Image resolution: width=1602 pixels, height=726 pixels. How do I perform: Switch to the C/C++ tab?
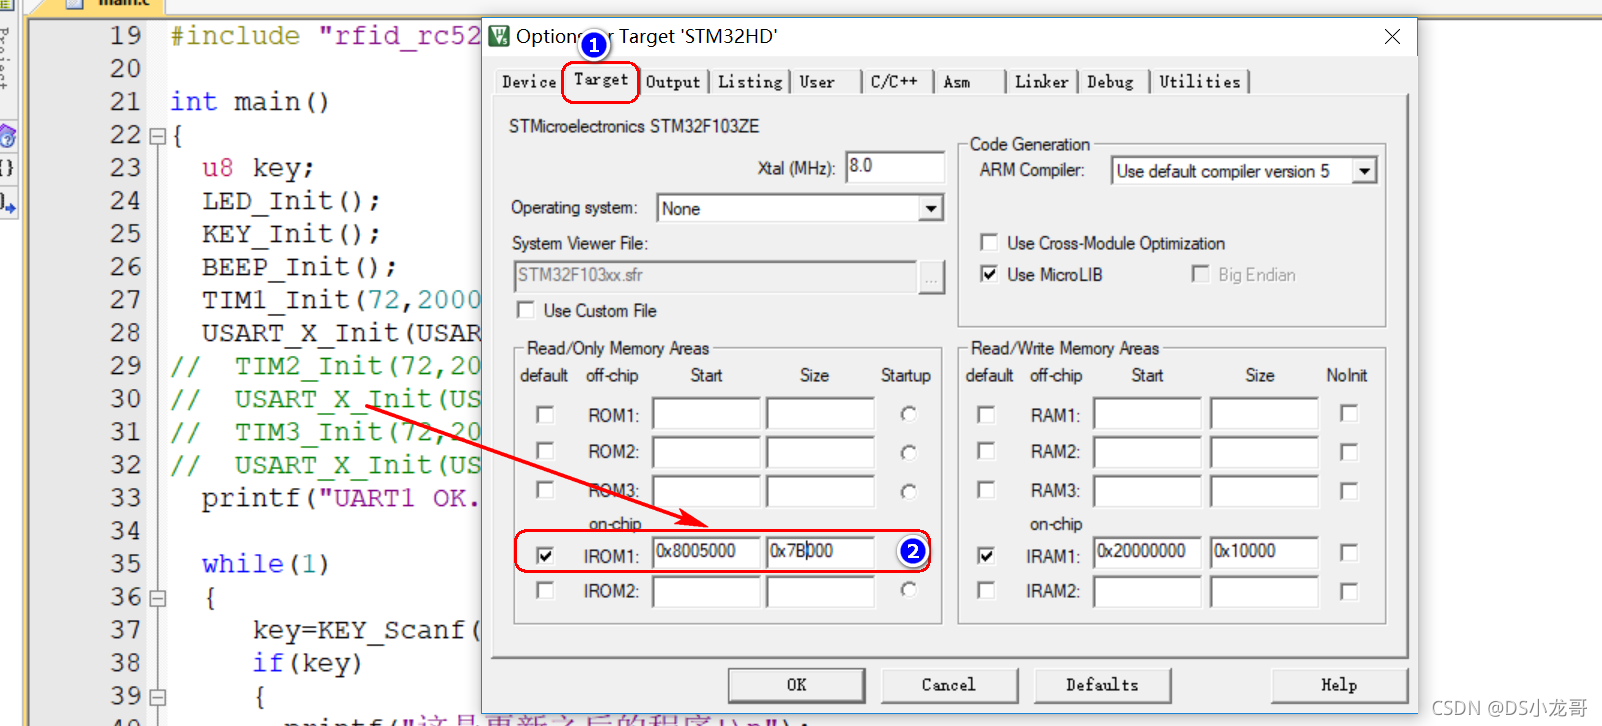coord(894,82)
